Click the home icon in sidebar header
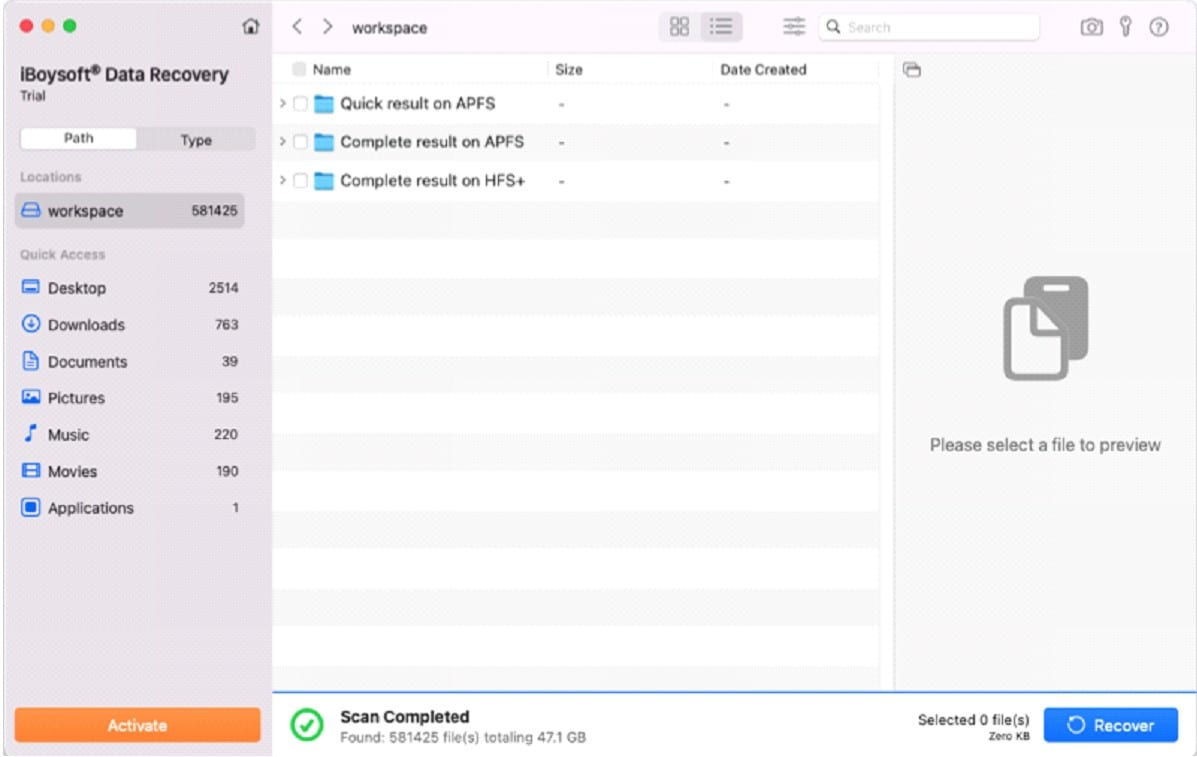The image size is (1197, 757). click(x=251, y=27)
